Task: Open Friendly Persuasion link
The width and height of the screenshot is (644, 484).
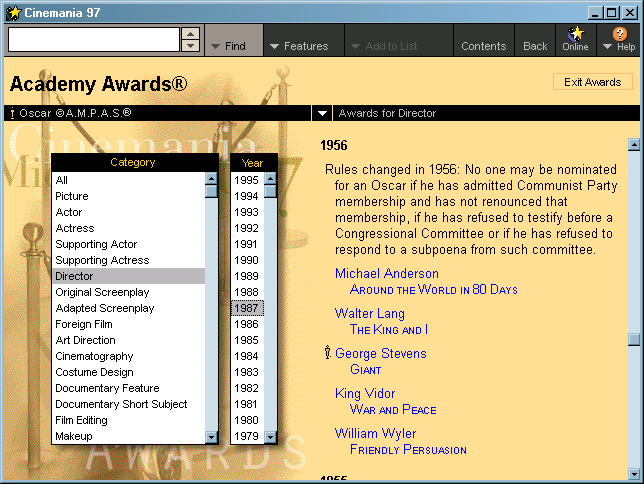Action: [408, 449]
